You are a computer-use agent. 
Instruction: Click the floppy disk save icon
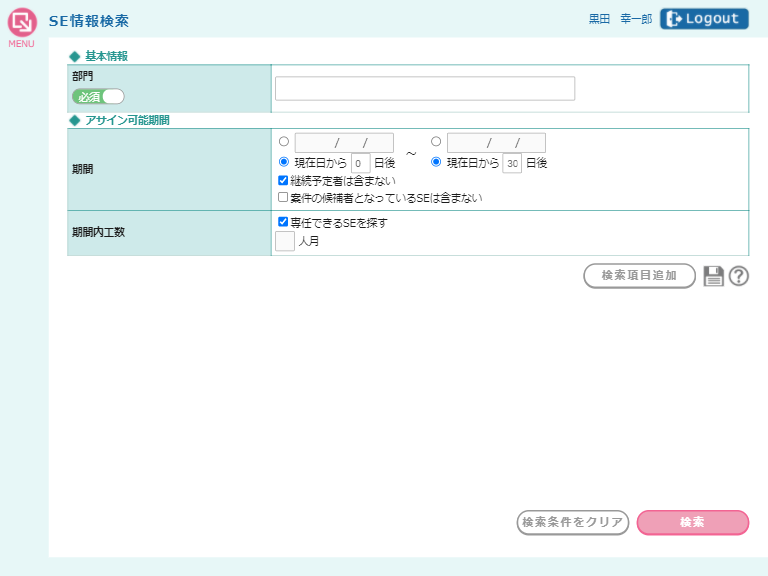click(713, 277)
